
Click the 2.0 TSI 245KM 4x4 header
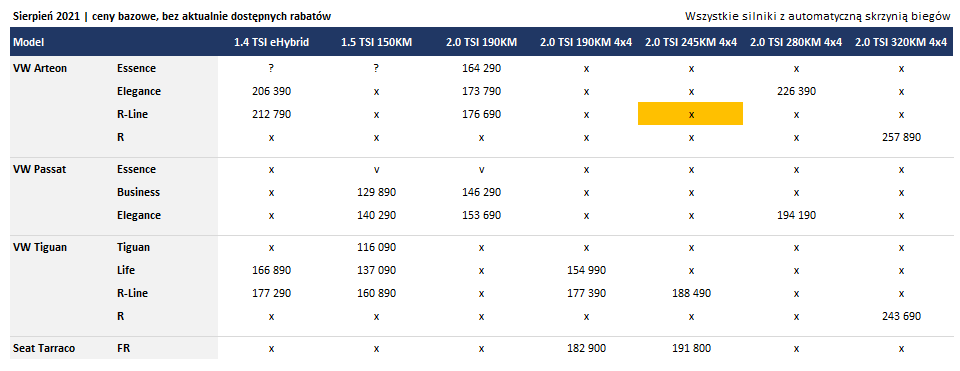(691, 42)
